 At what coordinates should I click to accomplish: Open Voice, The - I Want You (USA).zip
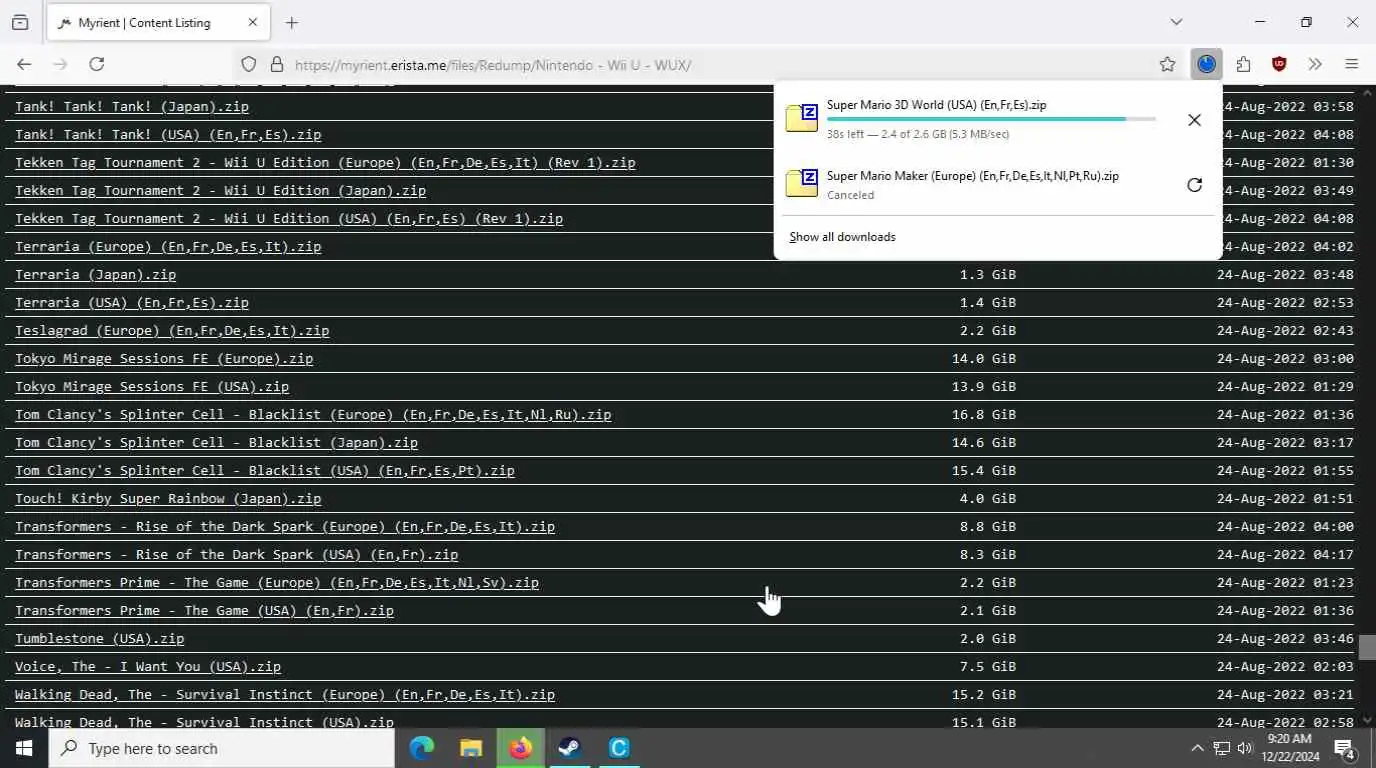148,666
